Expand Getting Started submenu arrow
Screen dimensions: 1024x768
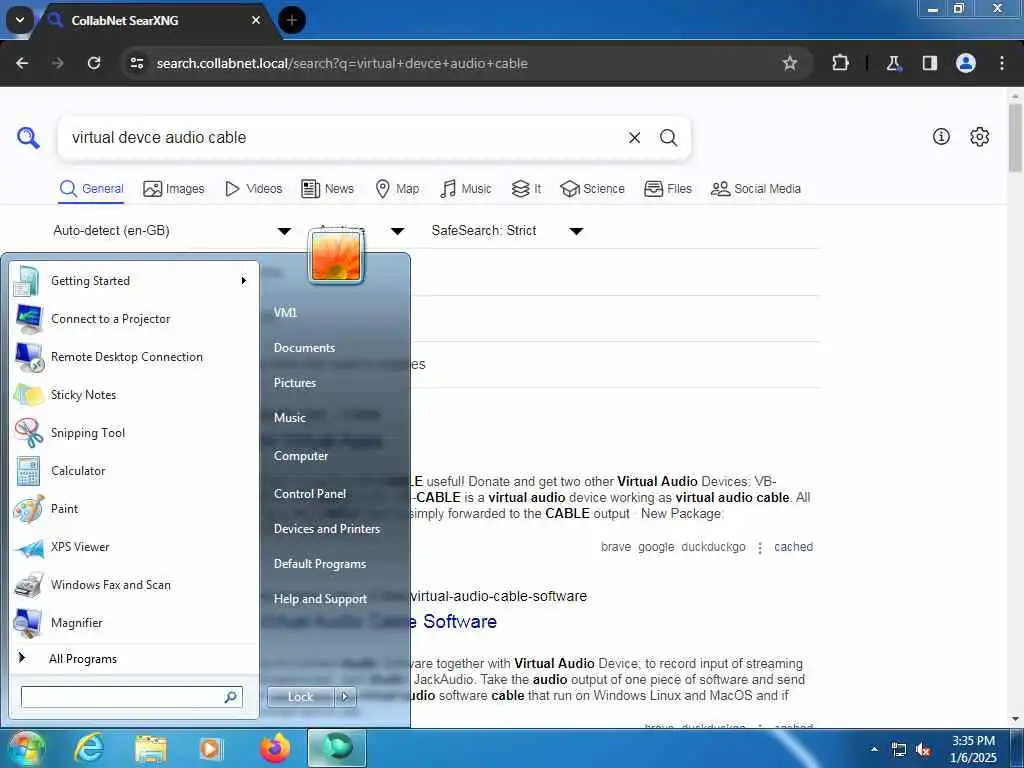pos(244,281)
